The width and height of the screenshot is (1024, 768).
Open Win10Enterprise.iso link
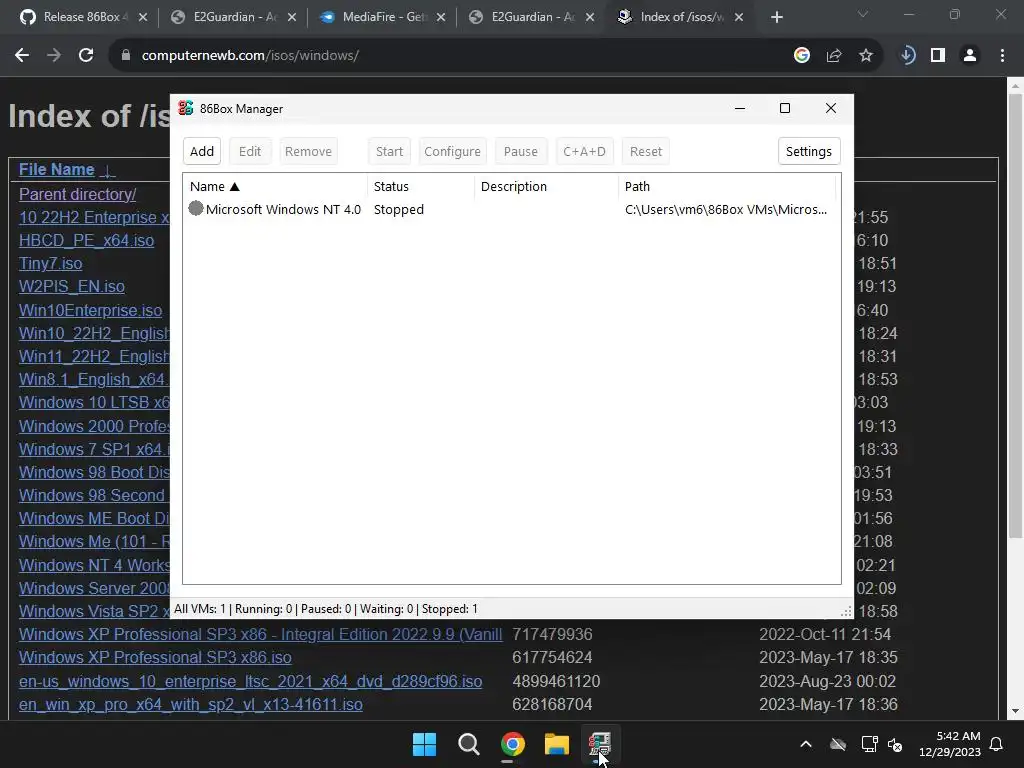tap(90, 310)
